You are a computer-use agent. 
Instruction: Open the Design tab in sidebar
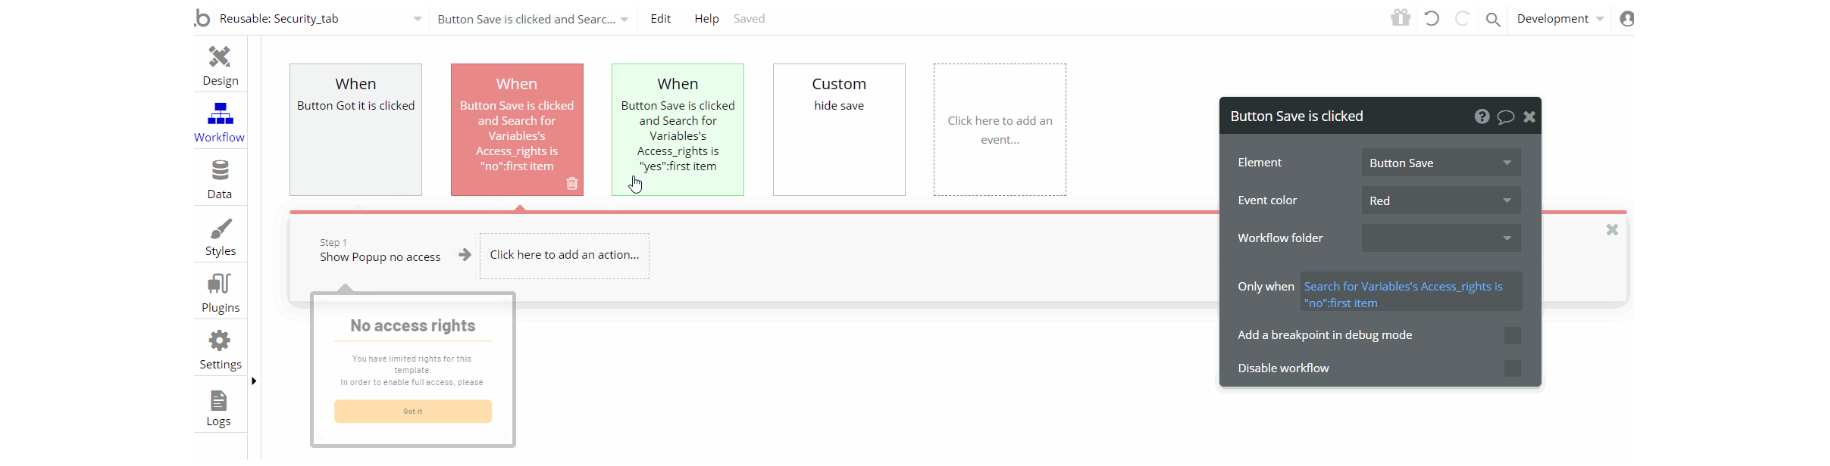point(220,66)
